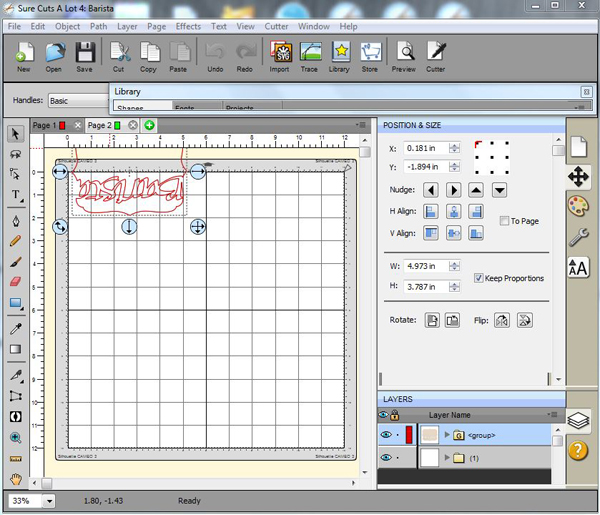Expand the group layer tree arrow
600x515 pixels.
pyautogui.click(x=447, y=435)
